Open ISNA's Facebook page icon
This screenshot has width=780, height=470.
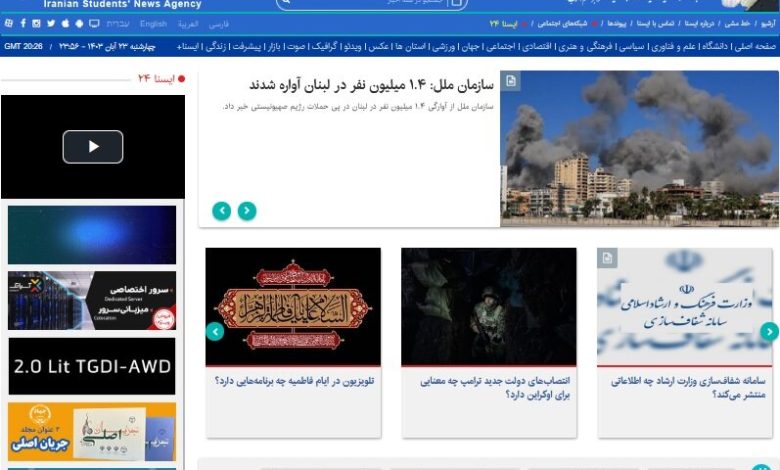coord(23,23)
